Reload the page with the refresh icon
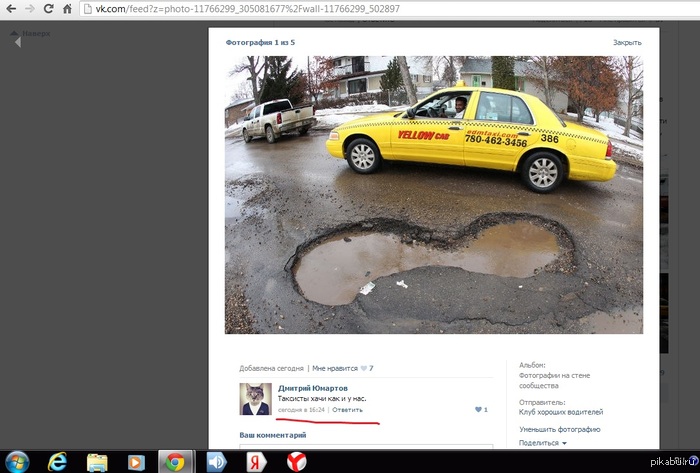 (48, 8)
